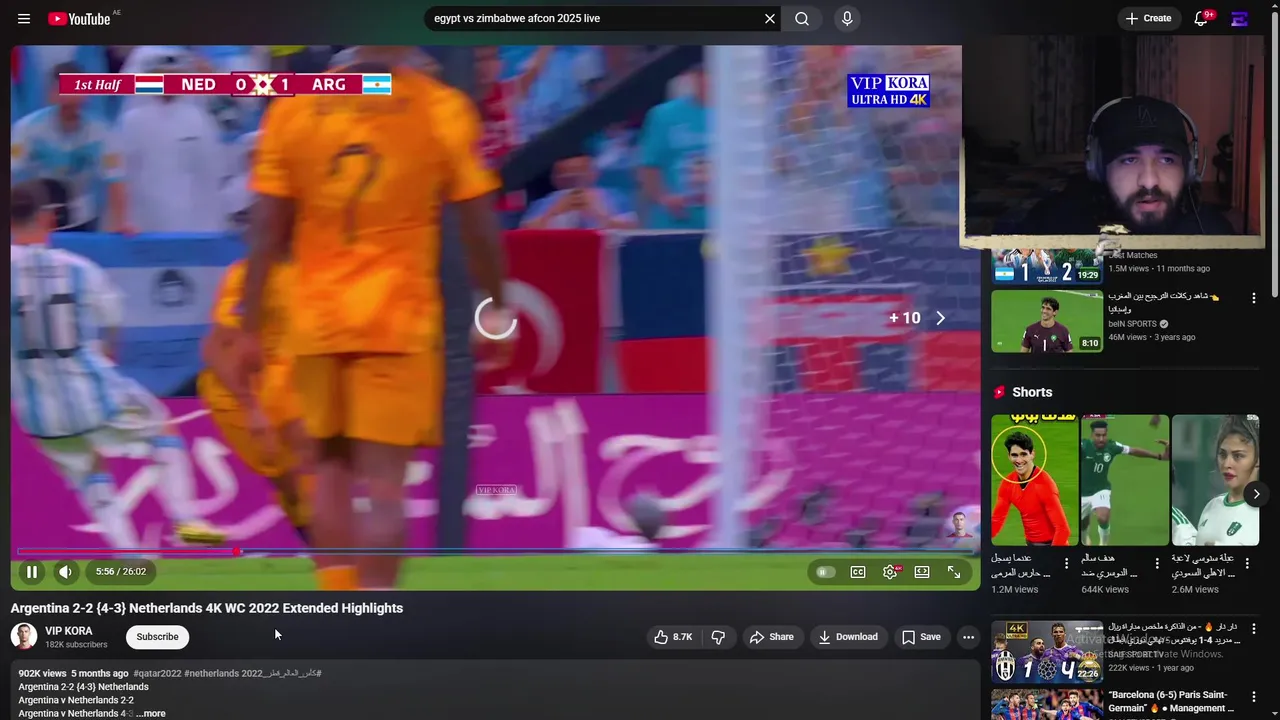
Task: Open options for the beIN SPORTS video
Action: tap(1253, 299)
